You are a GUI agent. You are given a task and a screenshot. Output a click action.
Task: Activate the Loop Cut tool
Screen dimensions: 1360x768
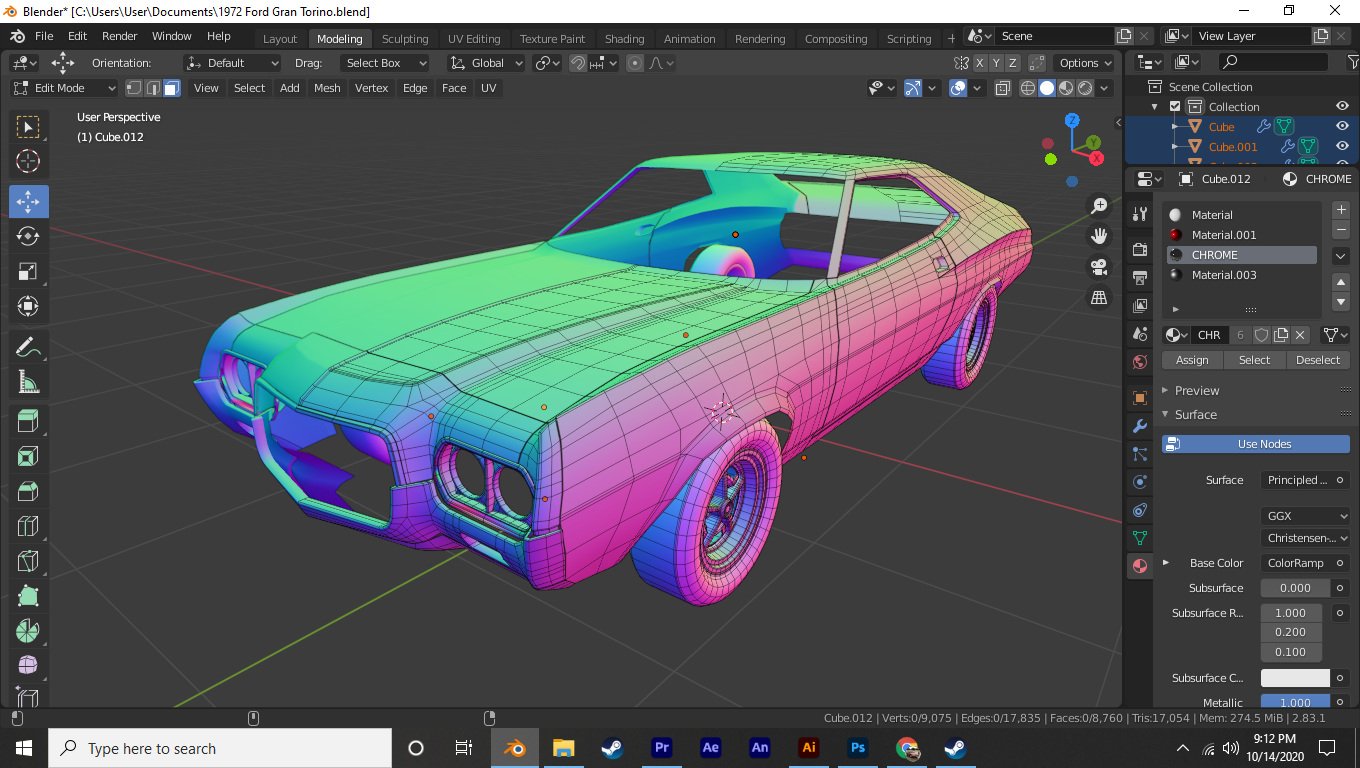pos(28,526)
